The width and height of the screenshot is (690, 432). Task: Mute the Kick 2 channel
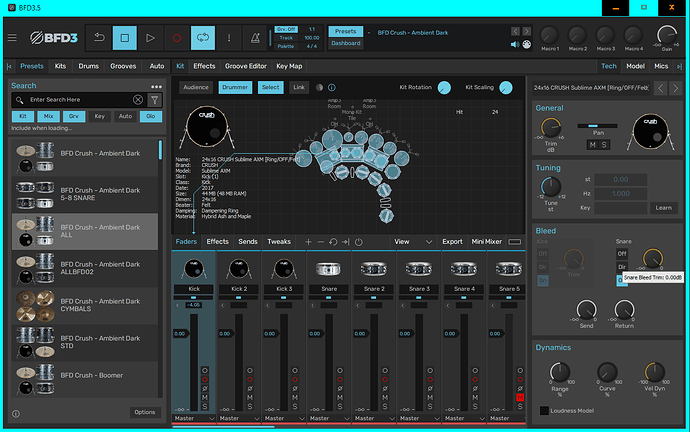point(250,398)
